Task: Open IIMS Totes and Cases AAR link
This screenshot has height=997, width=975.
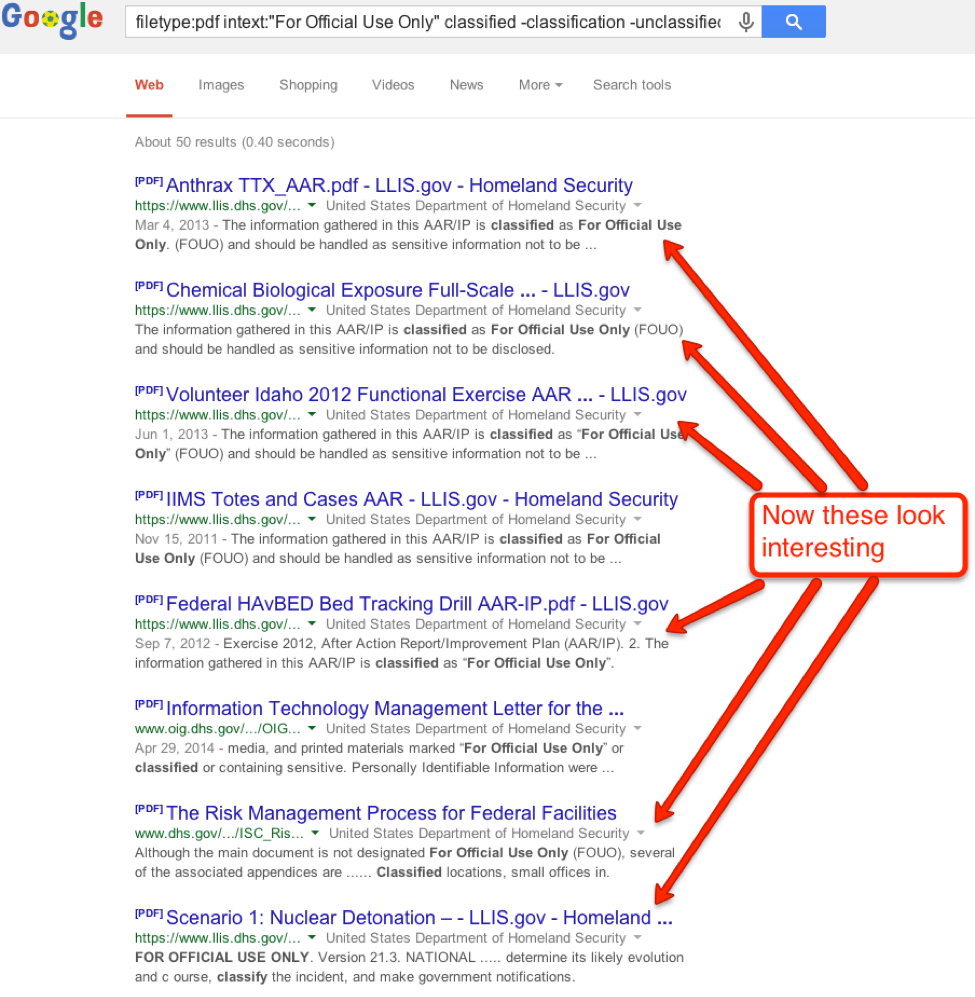Action: [x=421, y=499]
